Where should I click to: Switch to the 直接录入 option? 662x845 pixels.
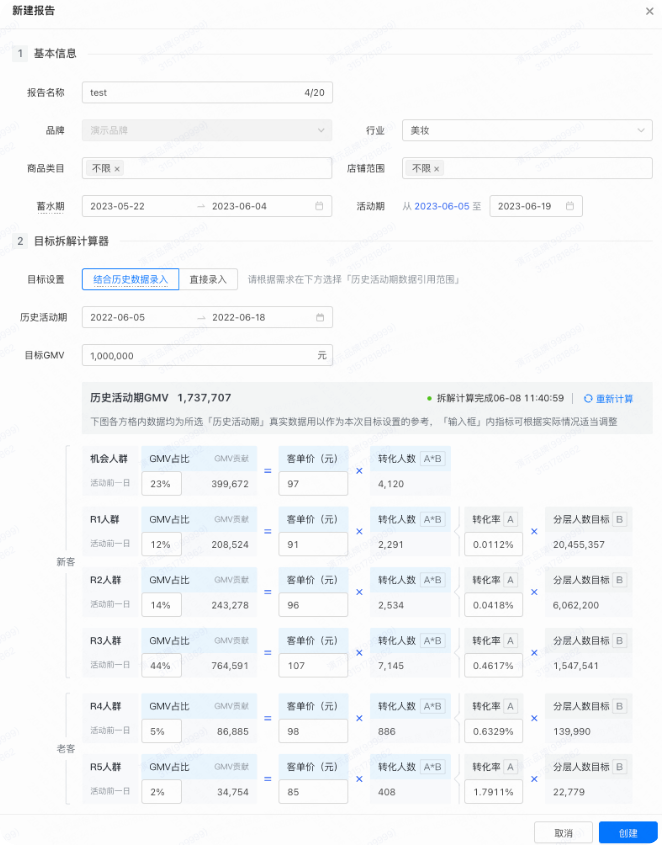point(208,279)
